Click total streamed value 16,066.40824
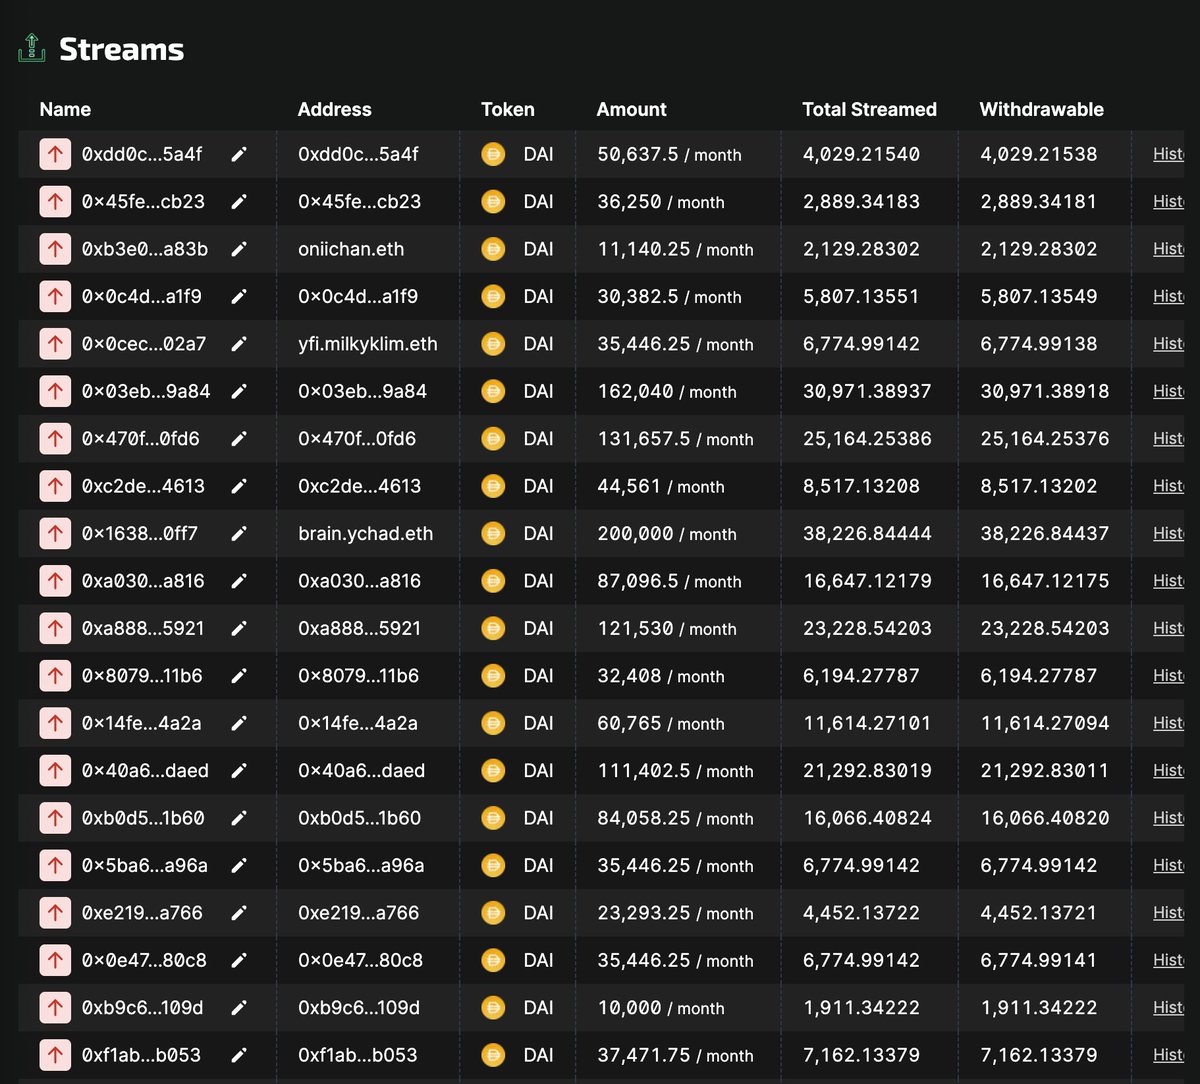Image resolution: width=1200 pixels, height=1084 pixels. pyautogui.click(x=868, y=818)
